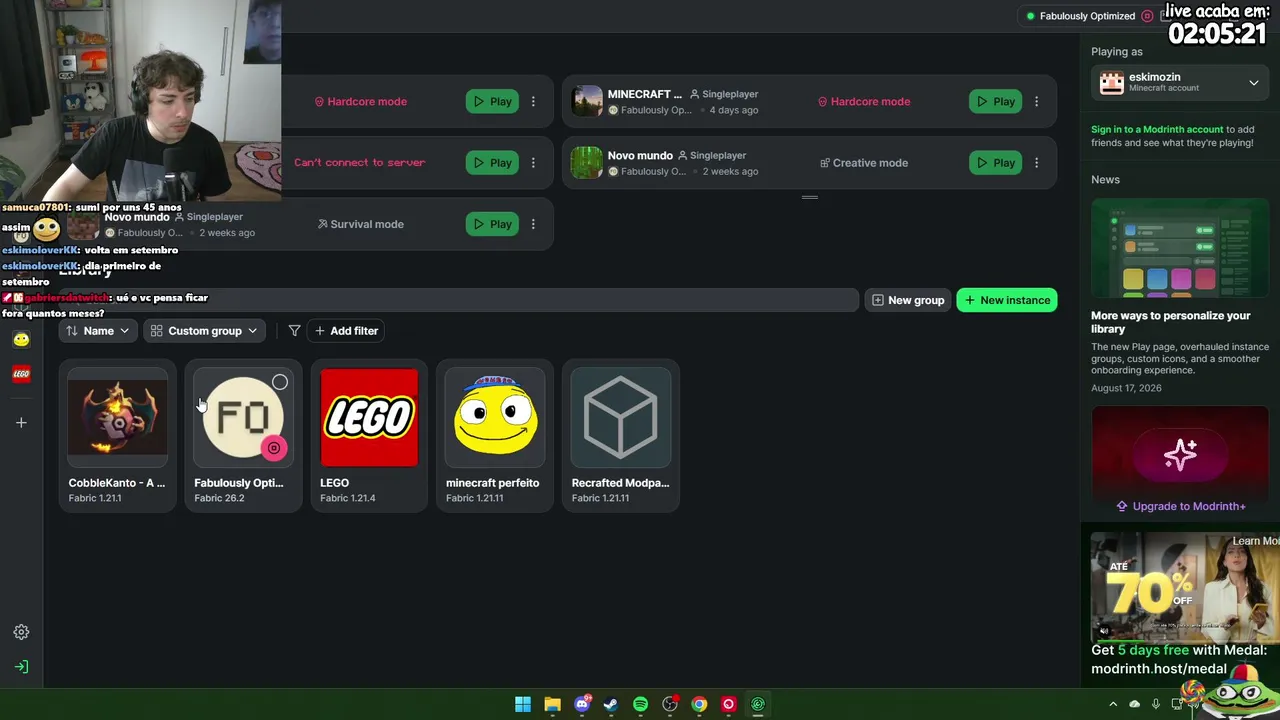Click Sign in to a Modrinth account

point(1157,129)
